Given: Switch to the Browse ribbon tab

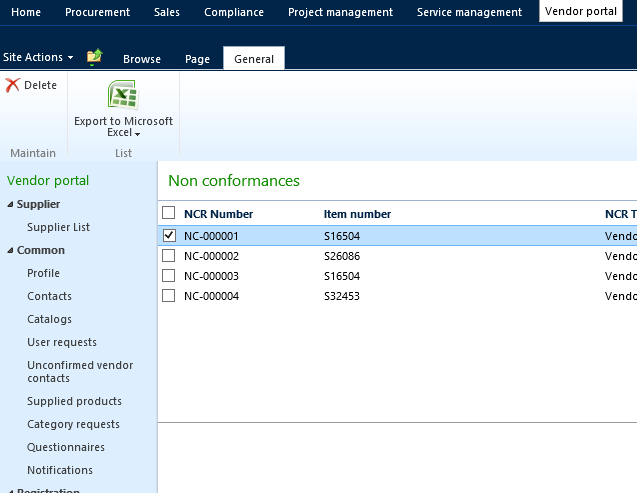Looking at the screenshot, I should (142, 59).
